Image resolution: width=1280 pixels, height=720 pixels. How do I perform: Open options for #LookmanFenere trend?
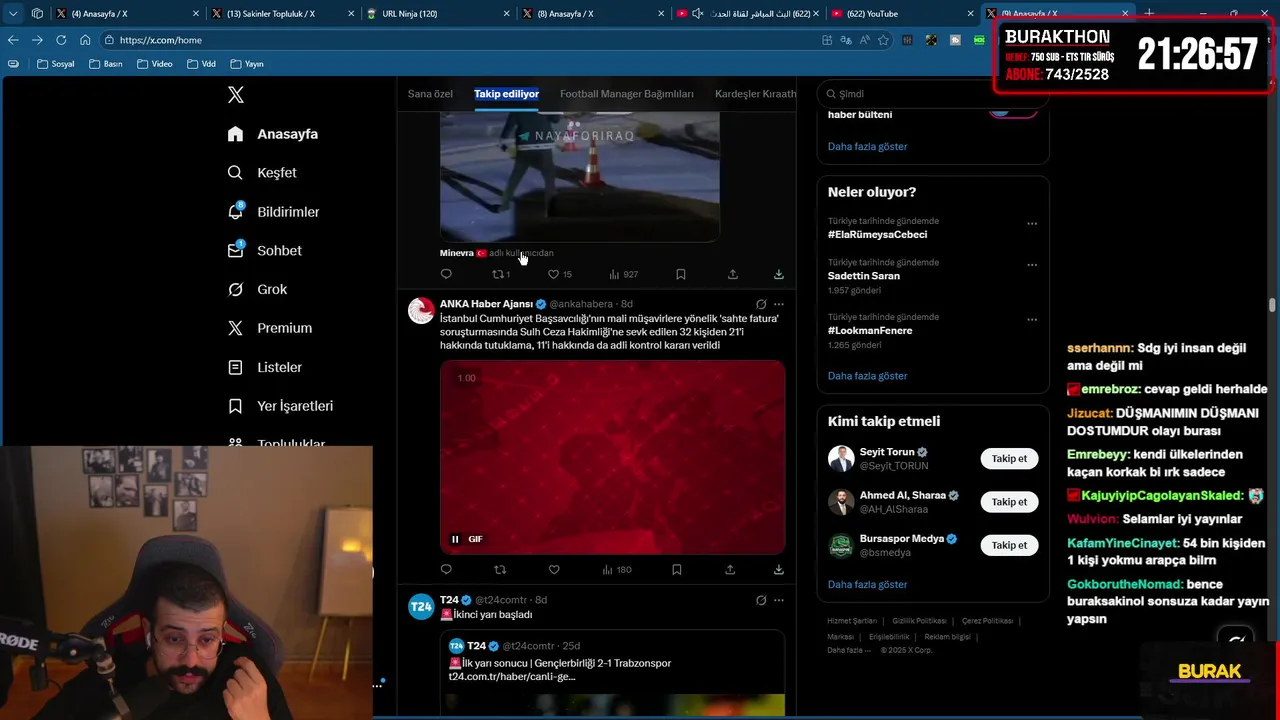click(1032, 320)
